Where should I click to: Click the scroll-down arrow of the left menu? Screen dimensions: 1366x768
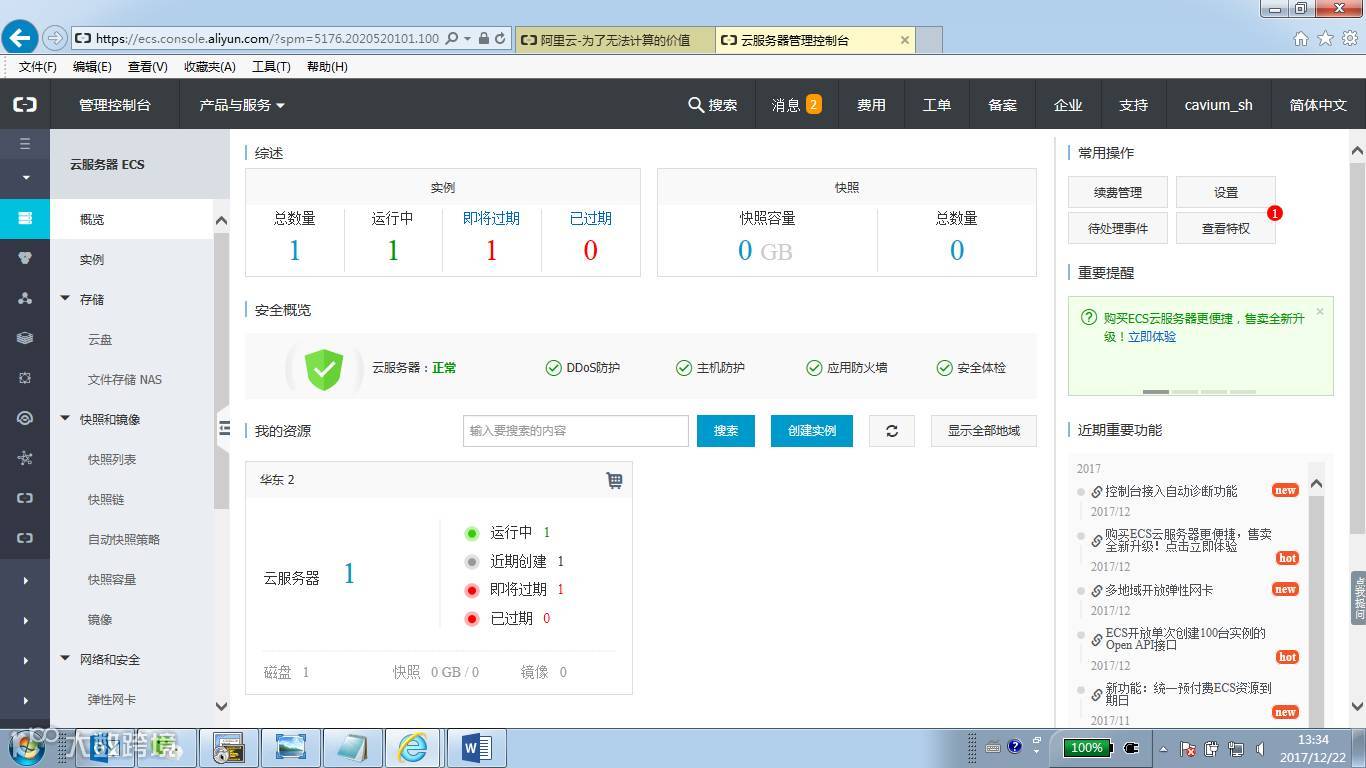tap(222, 706)
